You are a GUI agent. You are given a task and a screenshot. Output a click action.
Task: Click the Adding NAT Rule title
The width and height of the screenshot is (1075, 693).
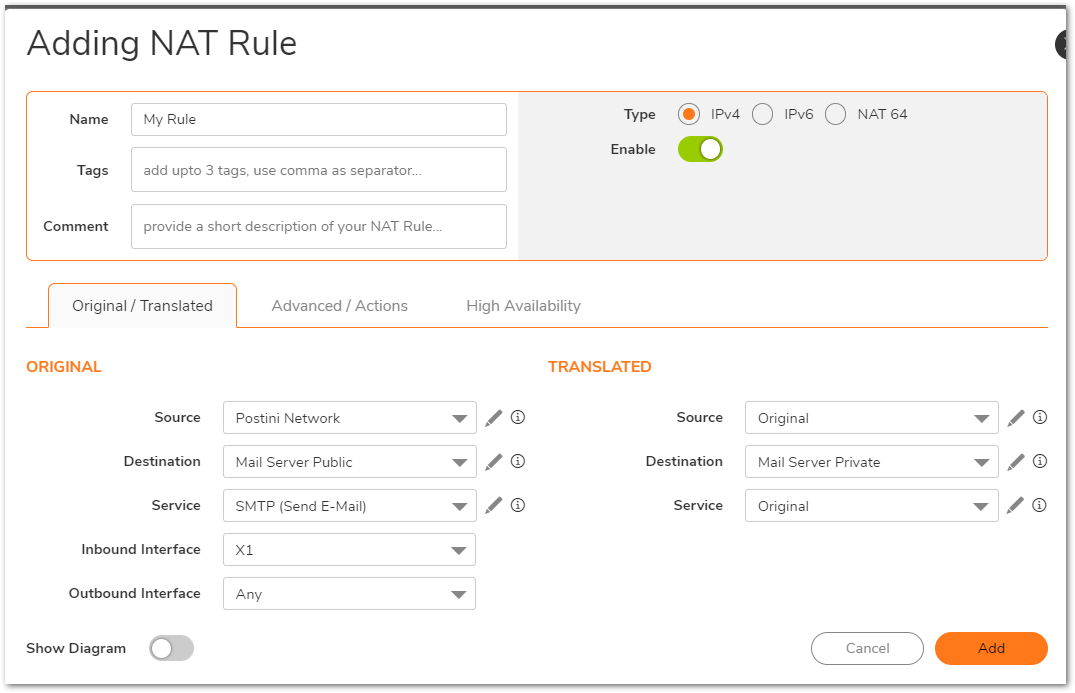point(162,43)
